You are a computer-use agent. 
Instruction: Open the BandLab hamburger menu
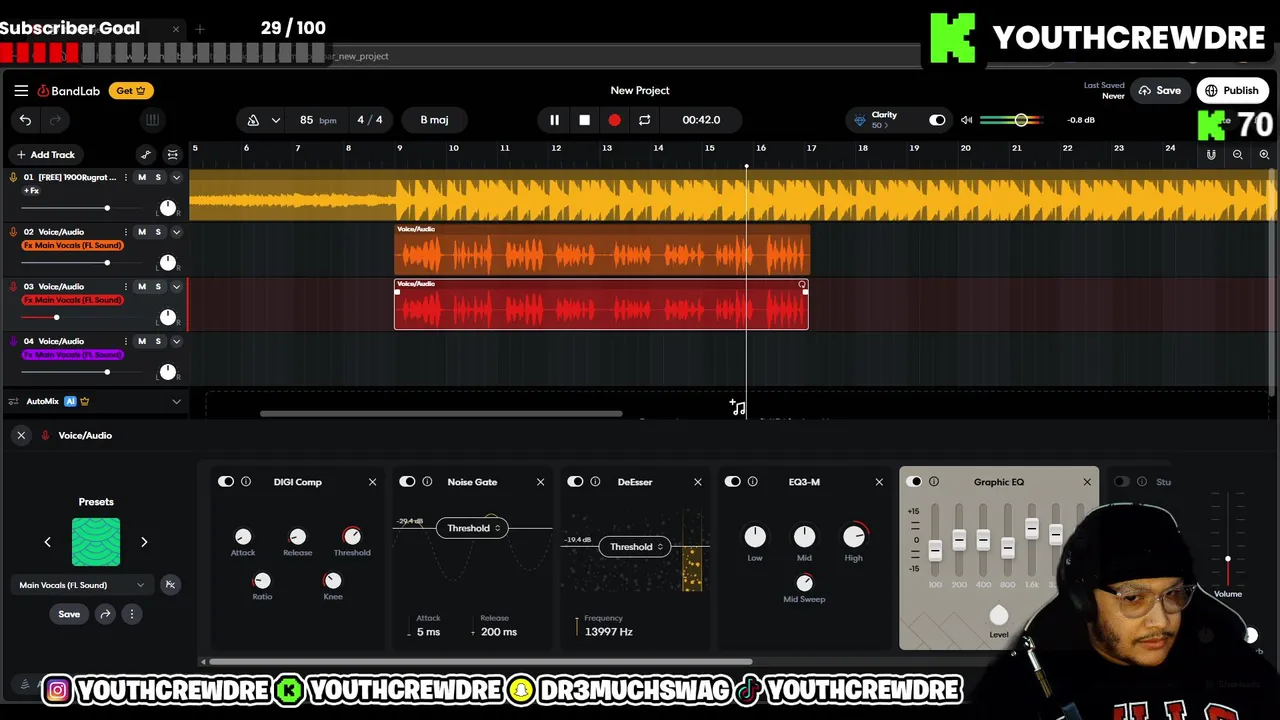(21, 90)
